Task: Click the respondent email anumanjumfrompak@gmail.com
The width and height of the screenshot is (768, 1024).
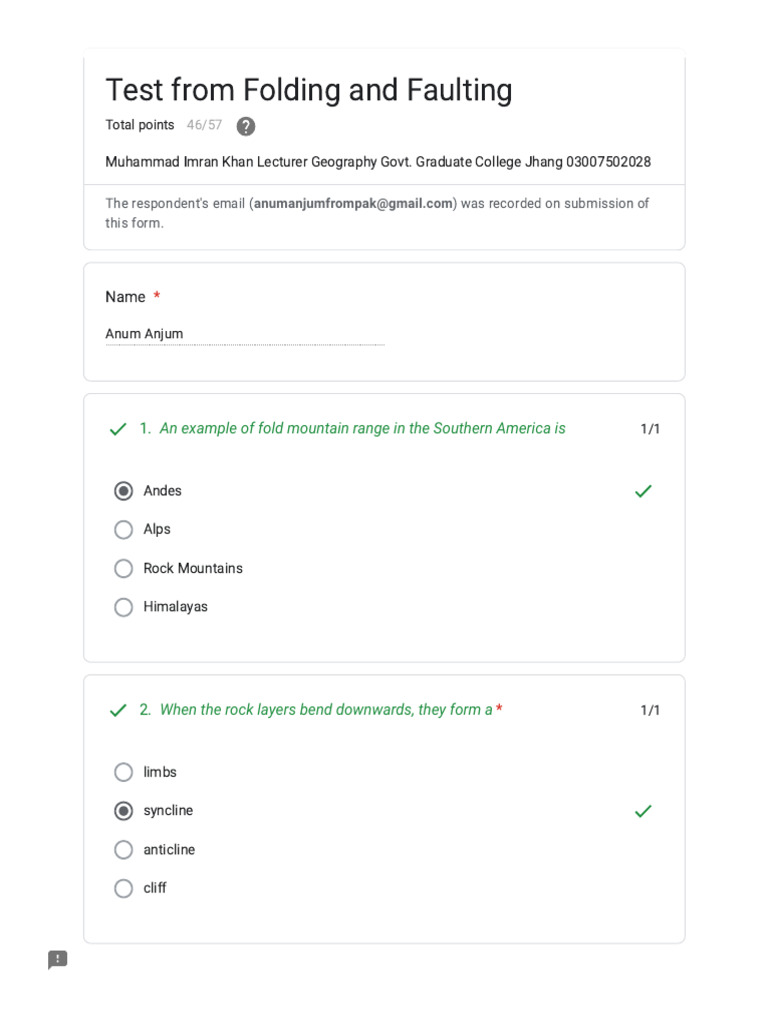Action: 353,203
